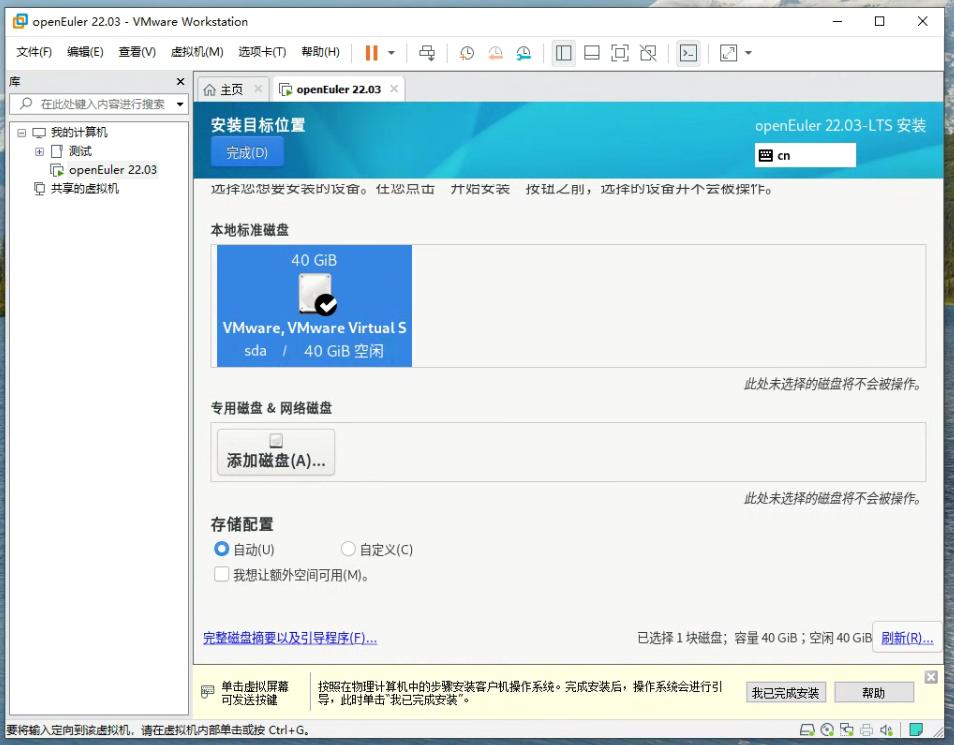Click the 完成(D) button
This screenshot has height=745, width=954.
247,152
